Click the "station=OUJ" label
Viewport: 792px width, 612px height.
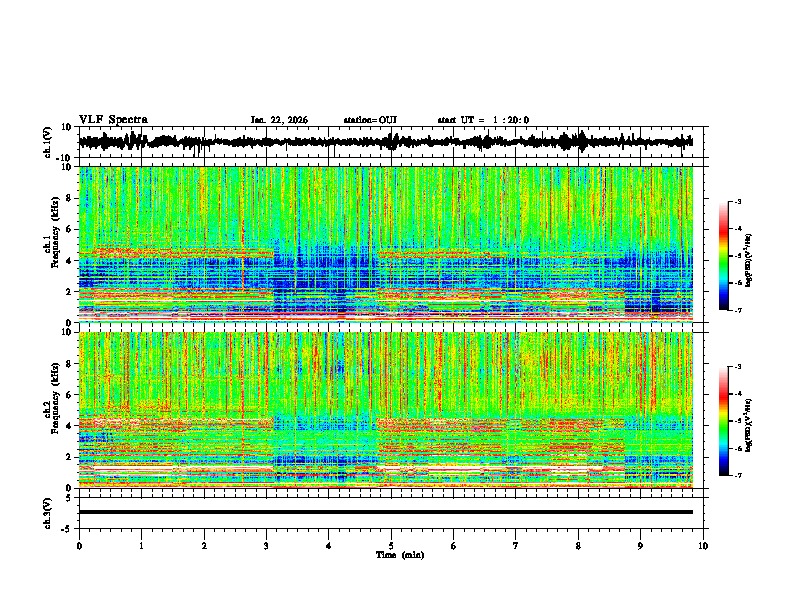(370, 120)
